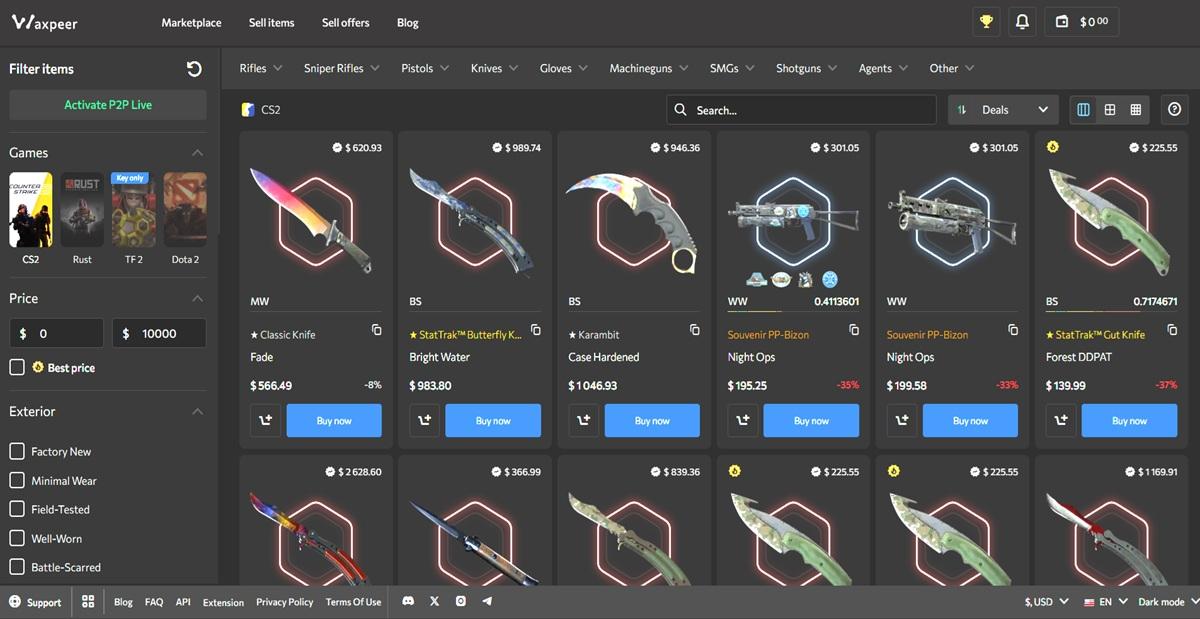1200x619 pixels.
Task: Buy now the Classic Knife Fade
Action: pyautogui.click(x=334, y=421)
